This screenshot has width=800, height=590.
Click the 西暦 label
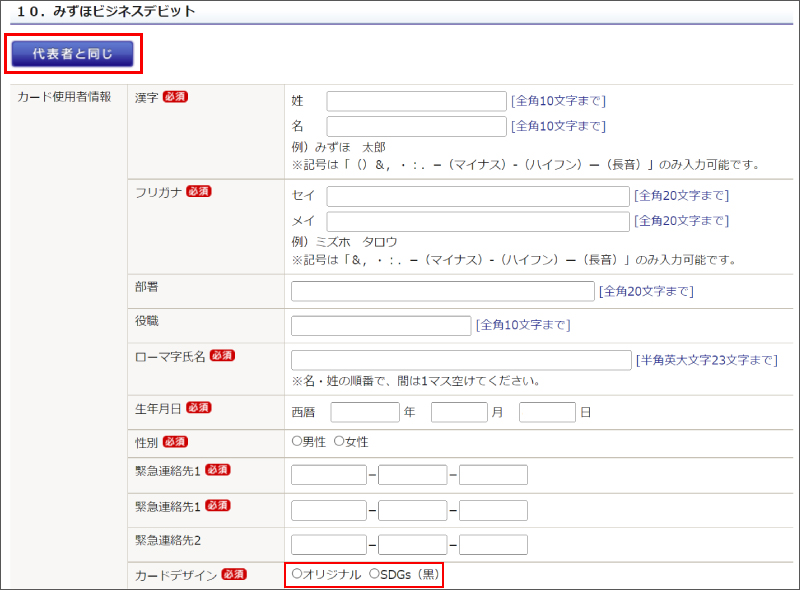[304, 412]
